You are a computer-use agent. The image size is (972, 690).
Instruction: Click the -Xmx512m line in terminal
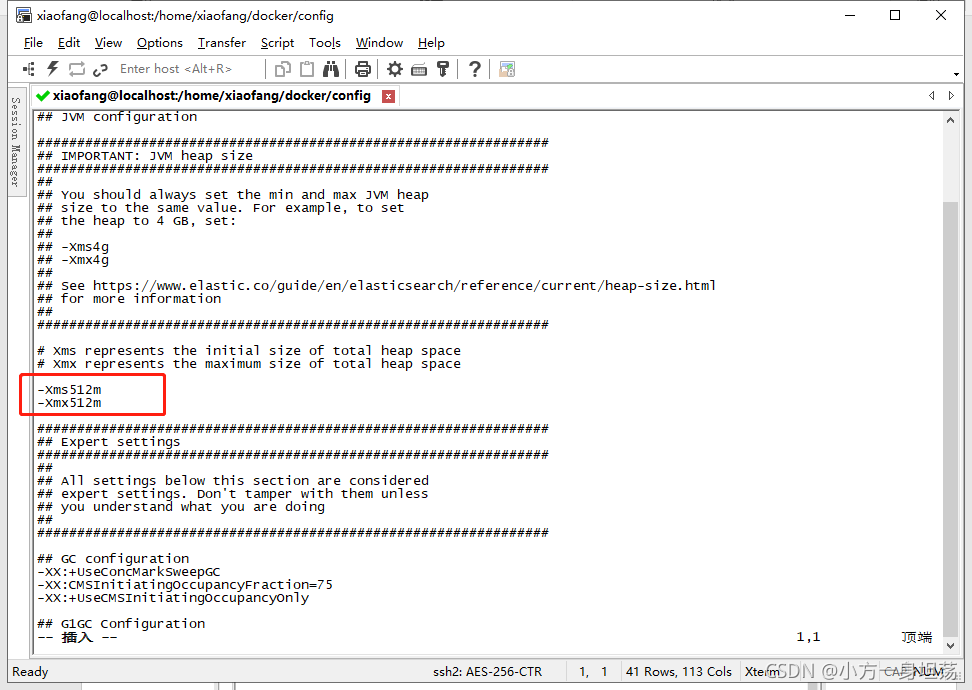click(x=69, y=403)
